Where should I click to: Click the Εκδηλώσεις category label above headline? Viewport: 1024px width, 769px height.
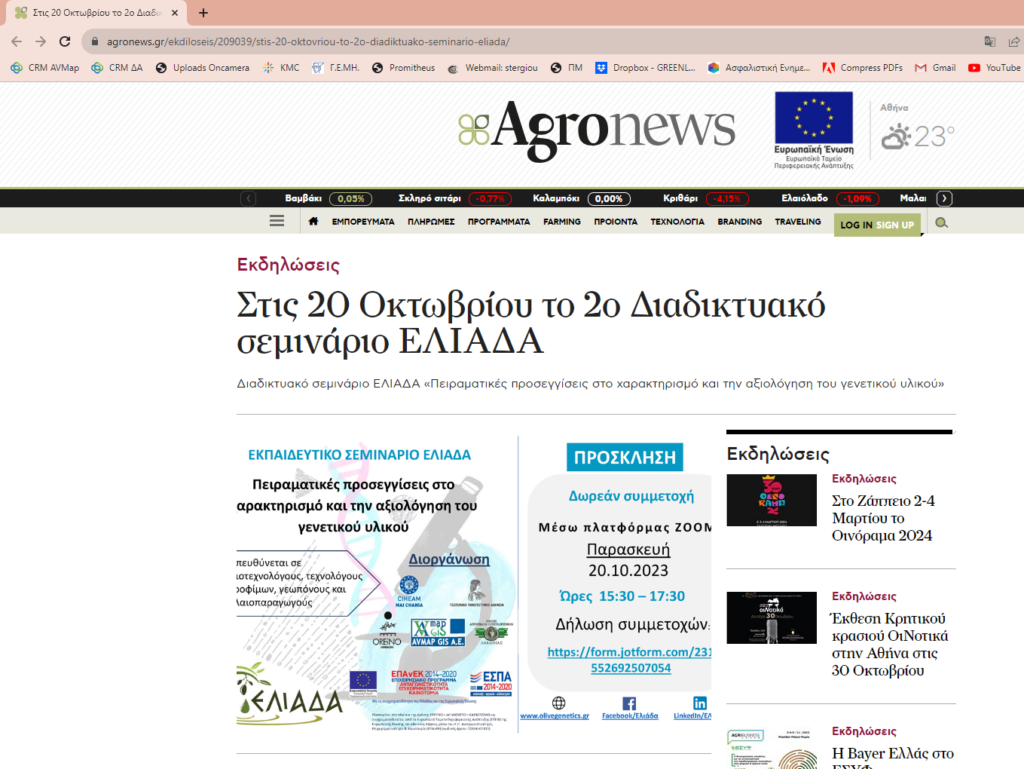coord(288,265)
